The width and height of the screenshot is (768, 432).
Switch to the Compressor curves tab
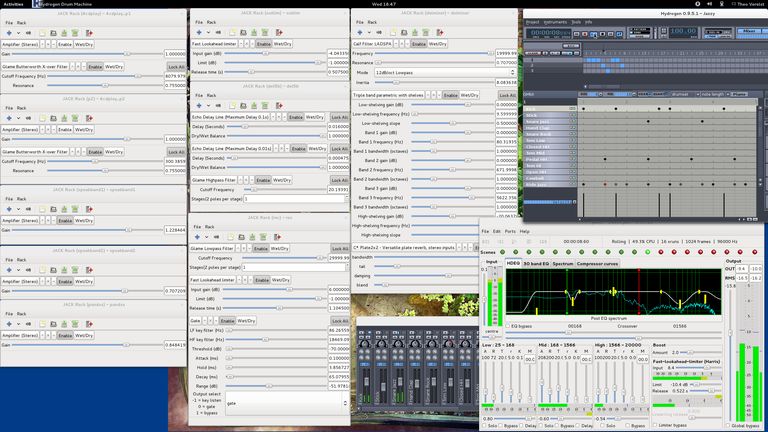click(x=599, y=263)
